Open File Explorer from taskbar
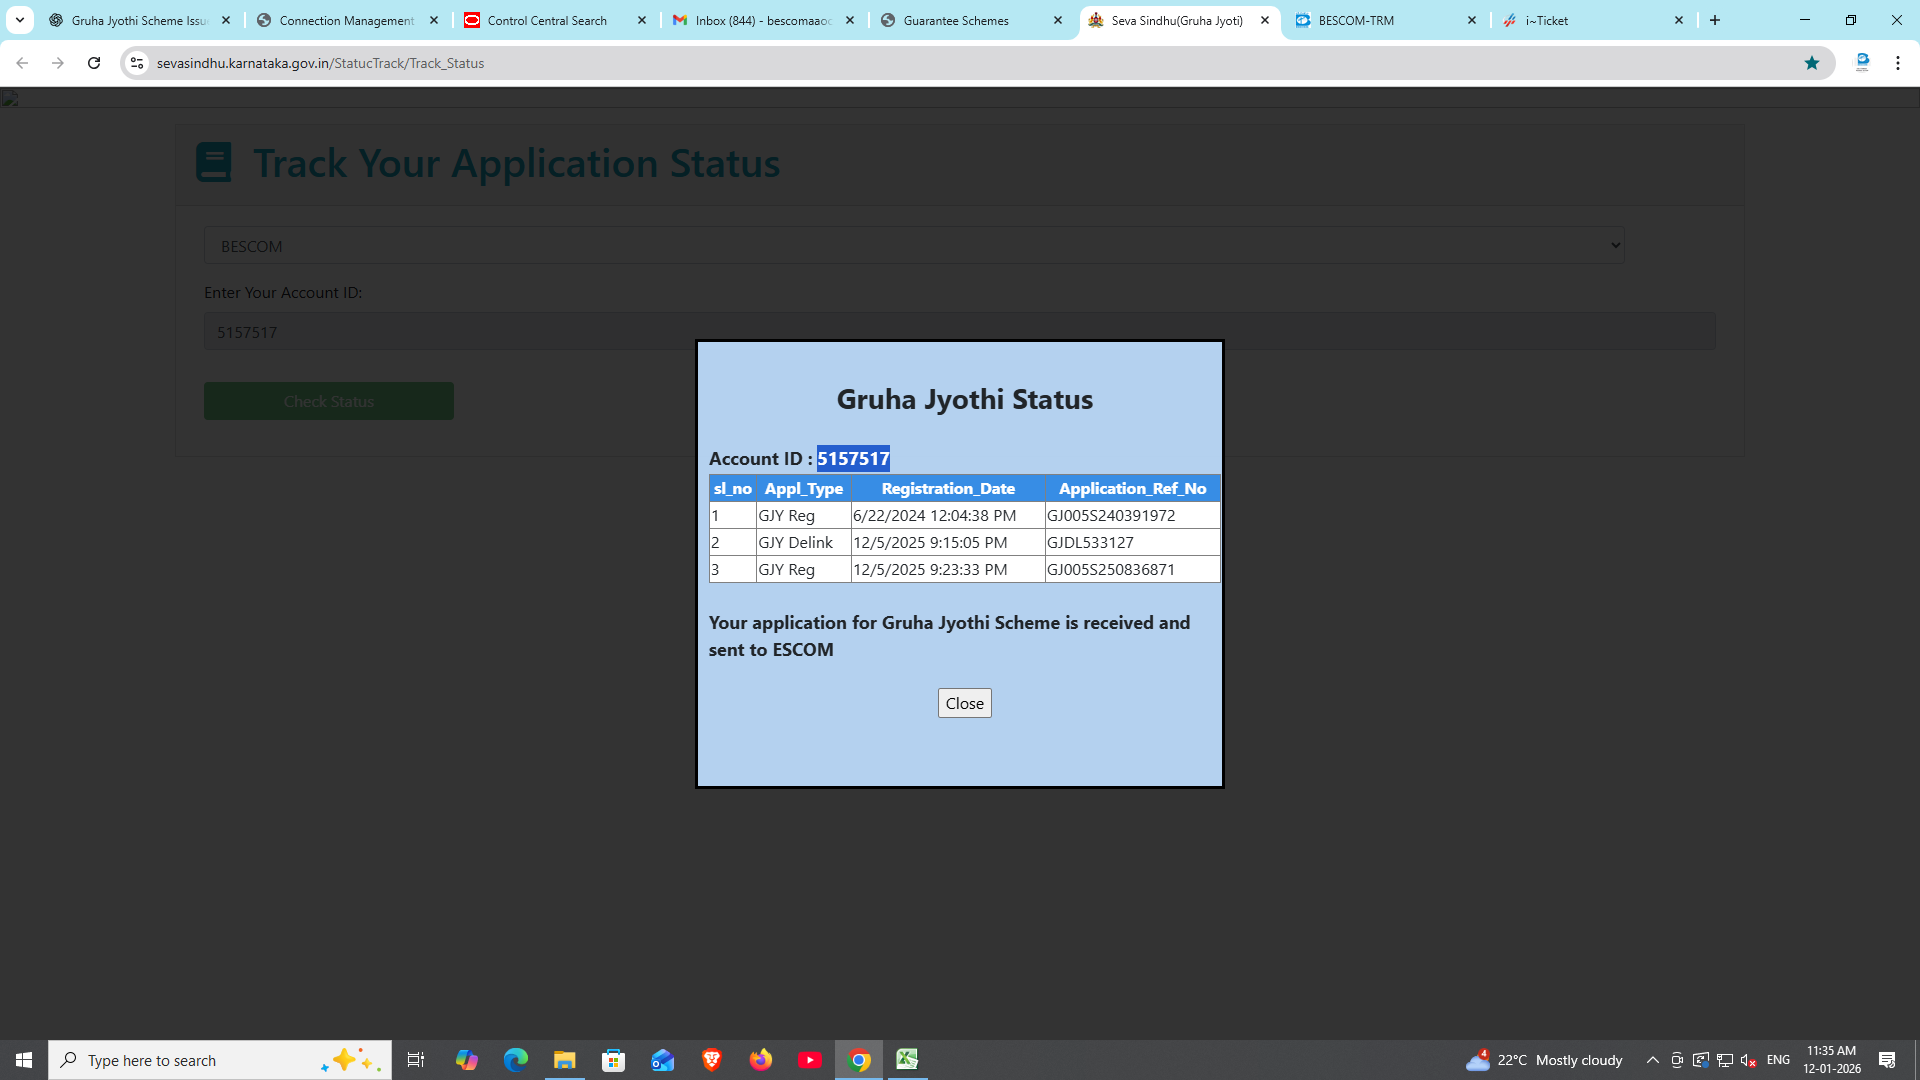Screen dimensions: 1920x1080 point(565,1059)
